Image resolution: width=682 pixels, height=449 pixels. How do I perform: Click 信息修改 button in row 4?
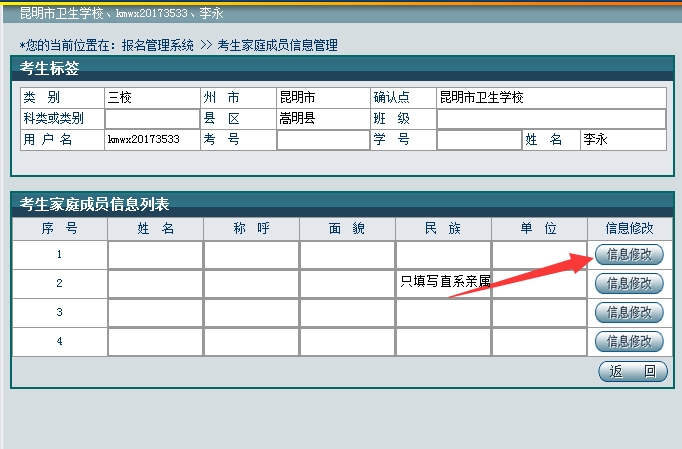[x=629, y=342]
